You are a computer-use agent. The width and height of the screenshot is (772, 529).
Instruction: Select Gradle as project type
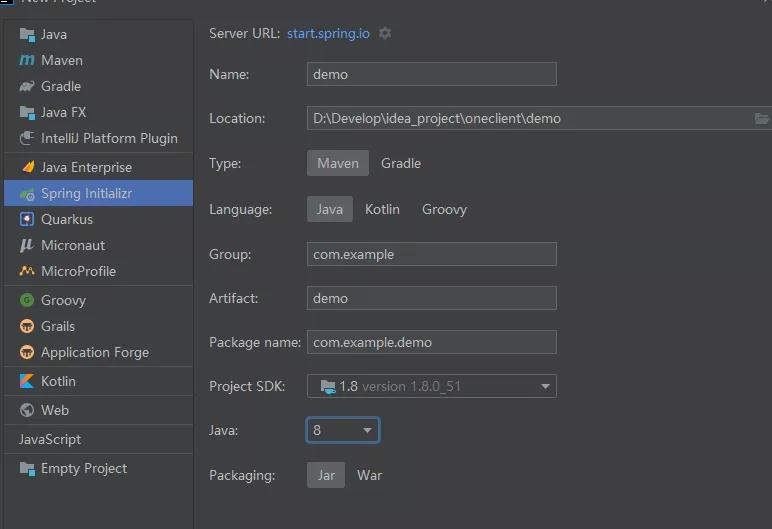point(401,163)
